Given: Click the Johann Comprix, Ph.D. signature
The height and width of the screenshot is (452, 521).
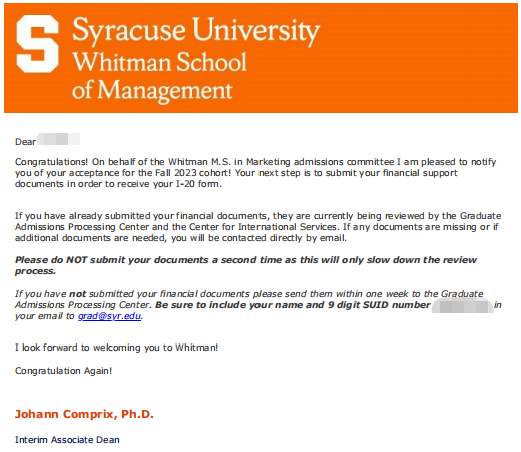Looking at the screenshot, I should click(x=84, y=414).
